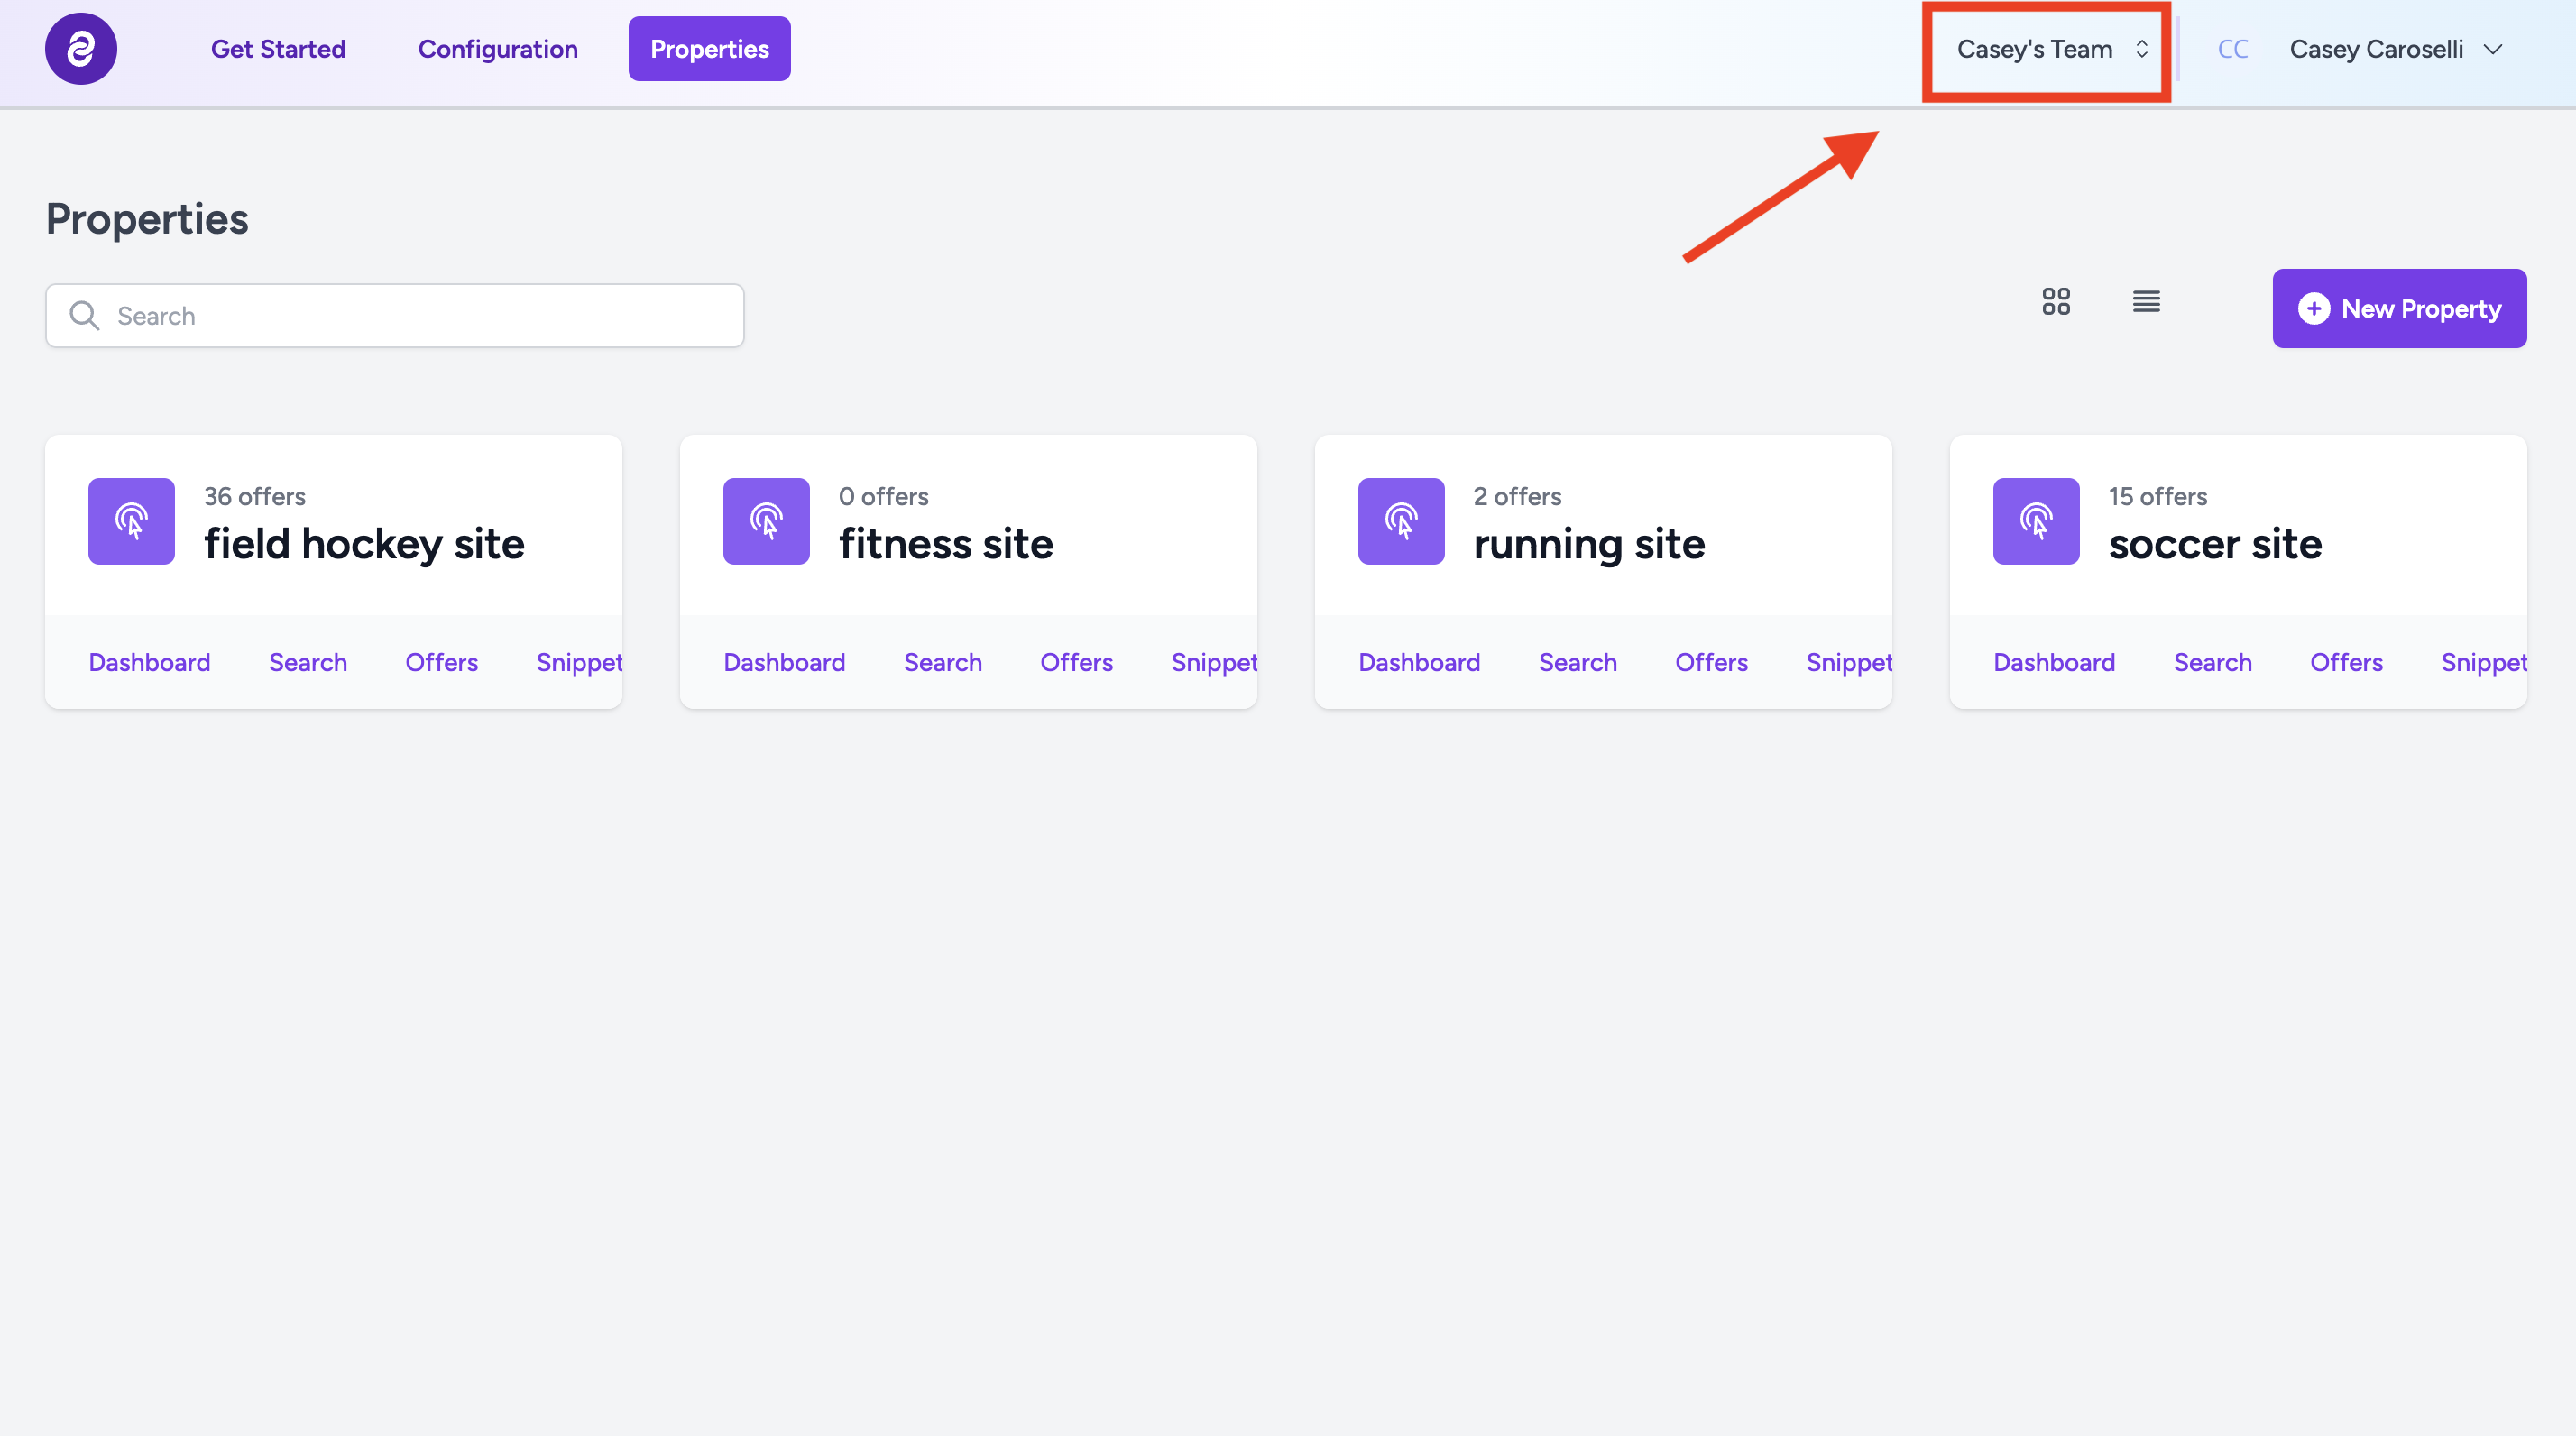The image size is (2576, 1436).
Task: Open Snippet for fitness site
Action: [x=1214, y=663]
